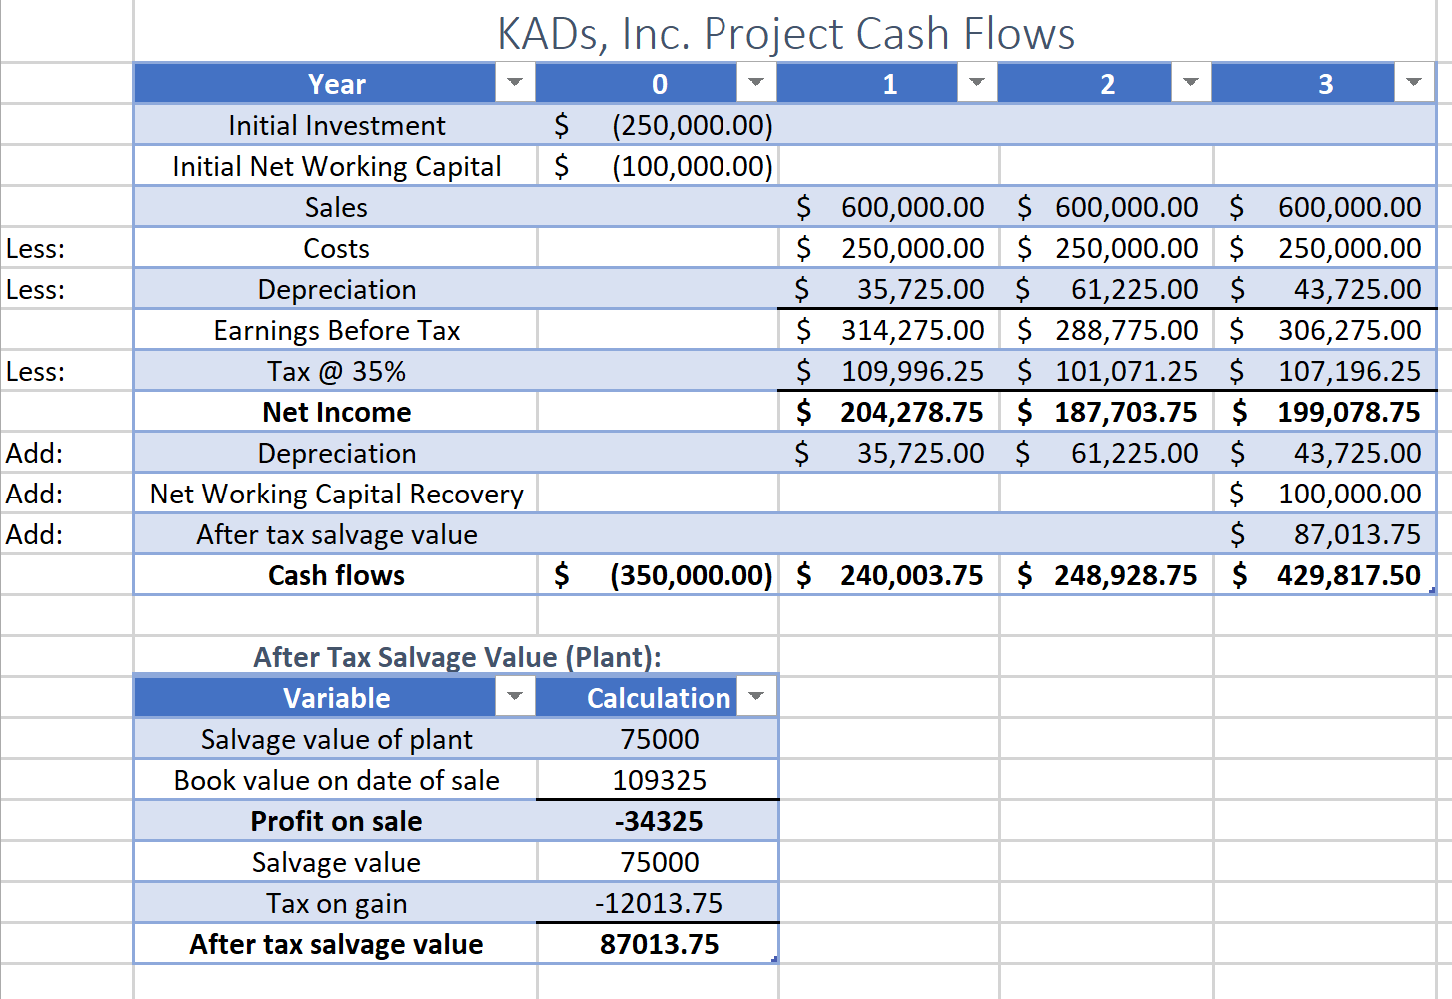Select the Initial Investment amount cell
1452x999 pixels.
pos(656,125)
